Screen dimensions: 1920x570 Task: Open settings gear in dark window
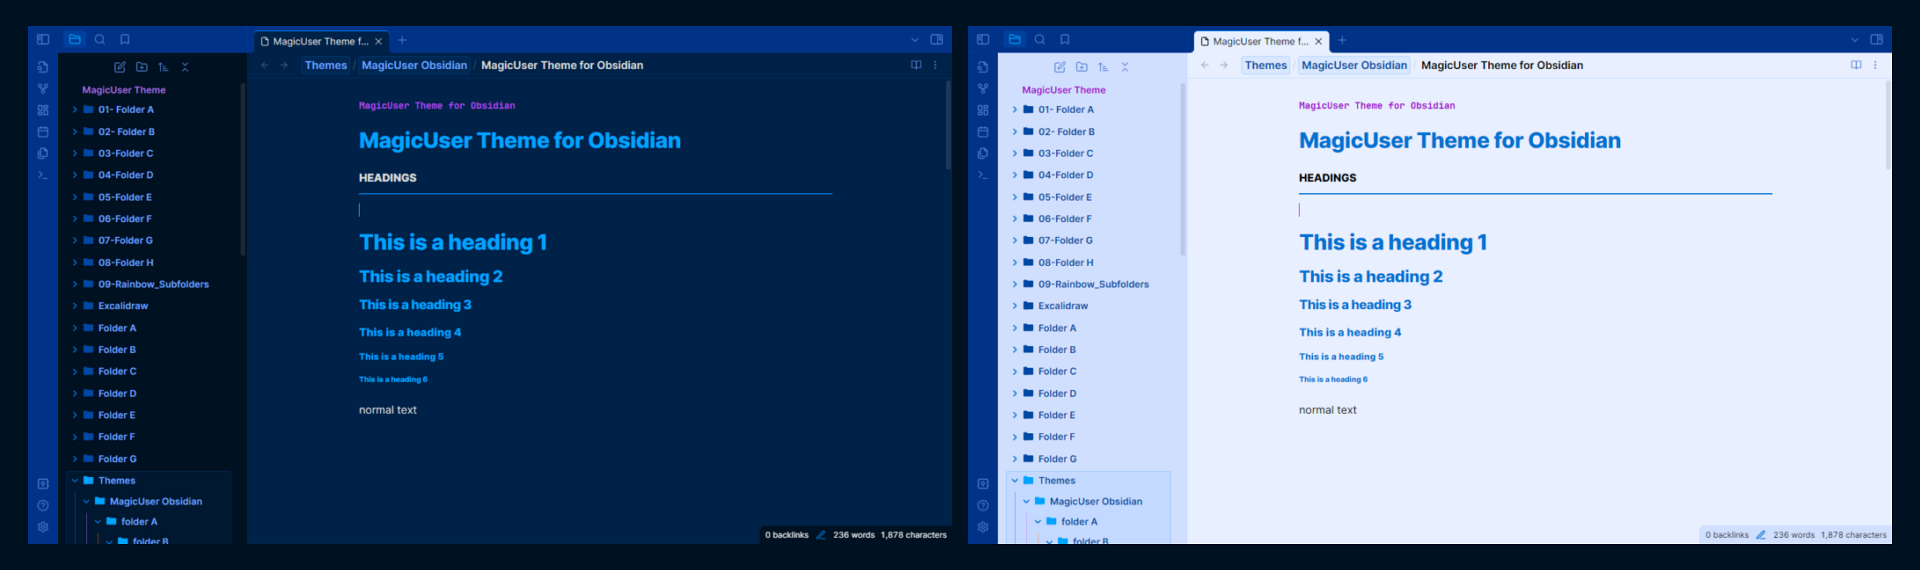[x=43, y=527]
